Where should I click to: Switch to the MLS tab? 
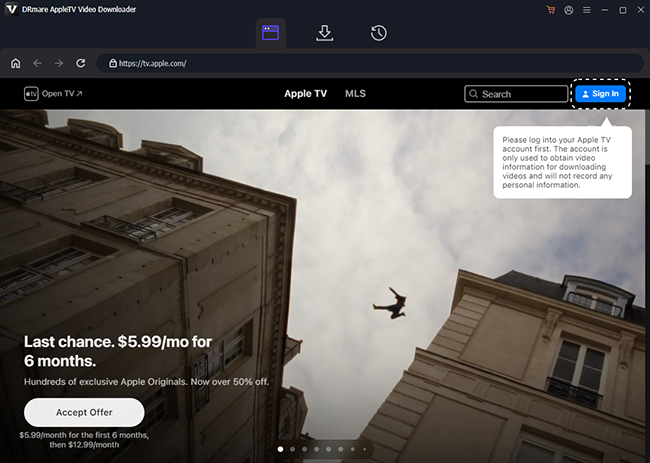pyautogui.click(x=355, y=94)
